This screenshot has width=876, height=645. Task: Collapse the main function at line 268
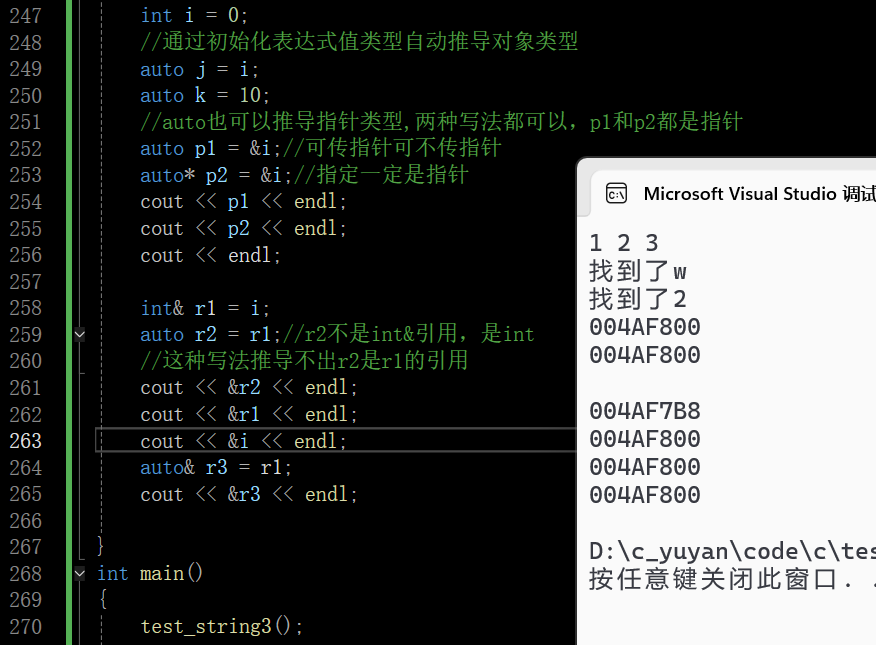click(x=80, y=573)
